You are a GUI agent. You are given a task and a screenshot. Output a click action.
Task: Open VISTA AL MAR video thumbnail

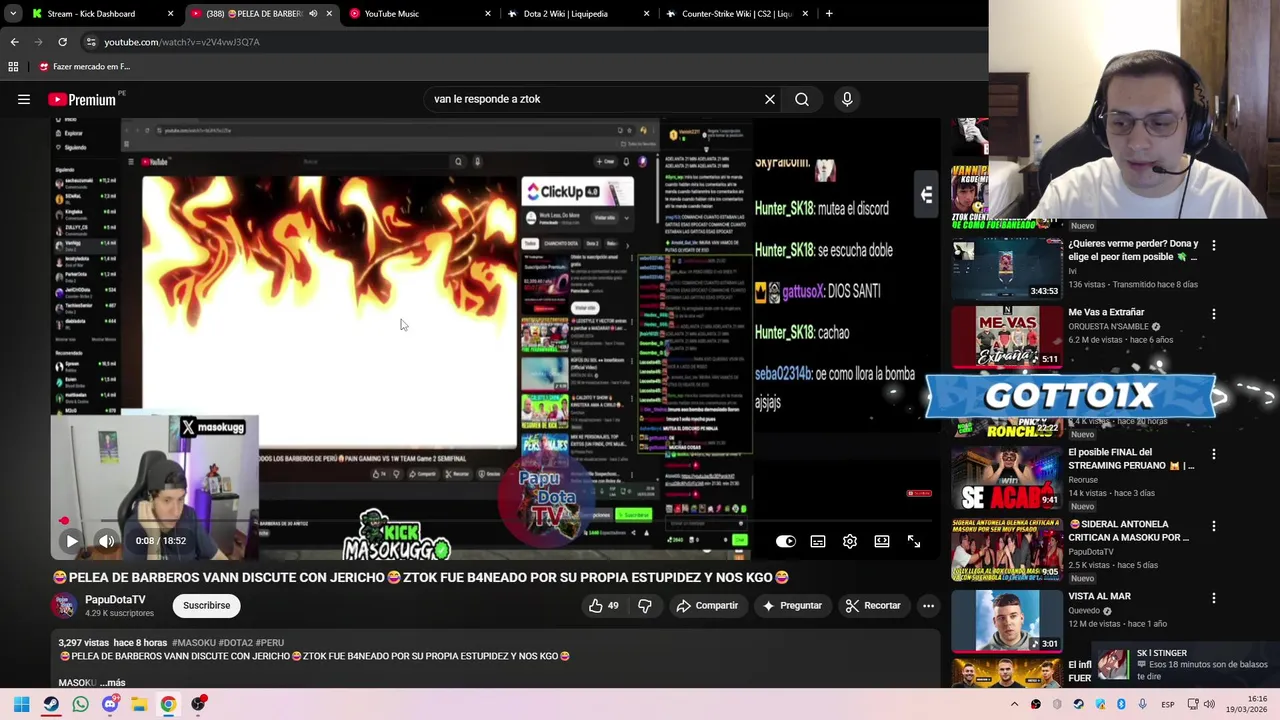coord(1006,621)
